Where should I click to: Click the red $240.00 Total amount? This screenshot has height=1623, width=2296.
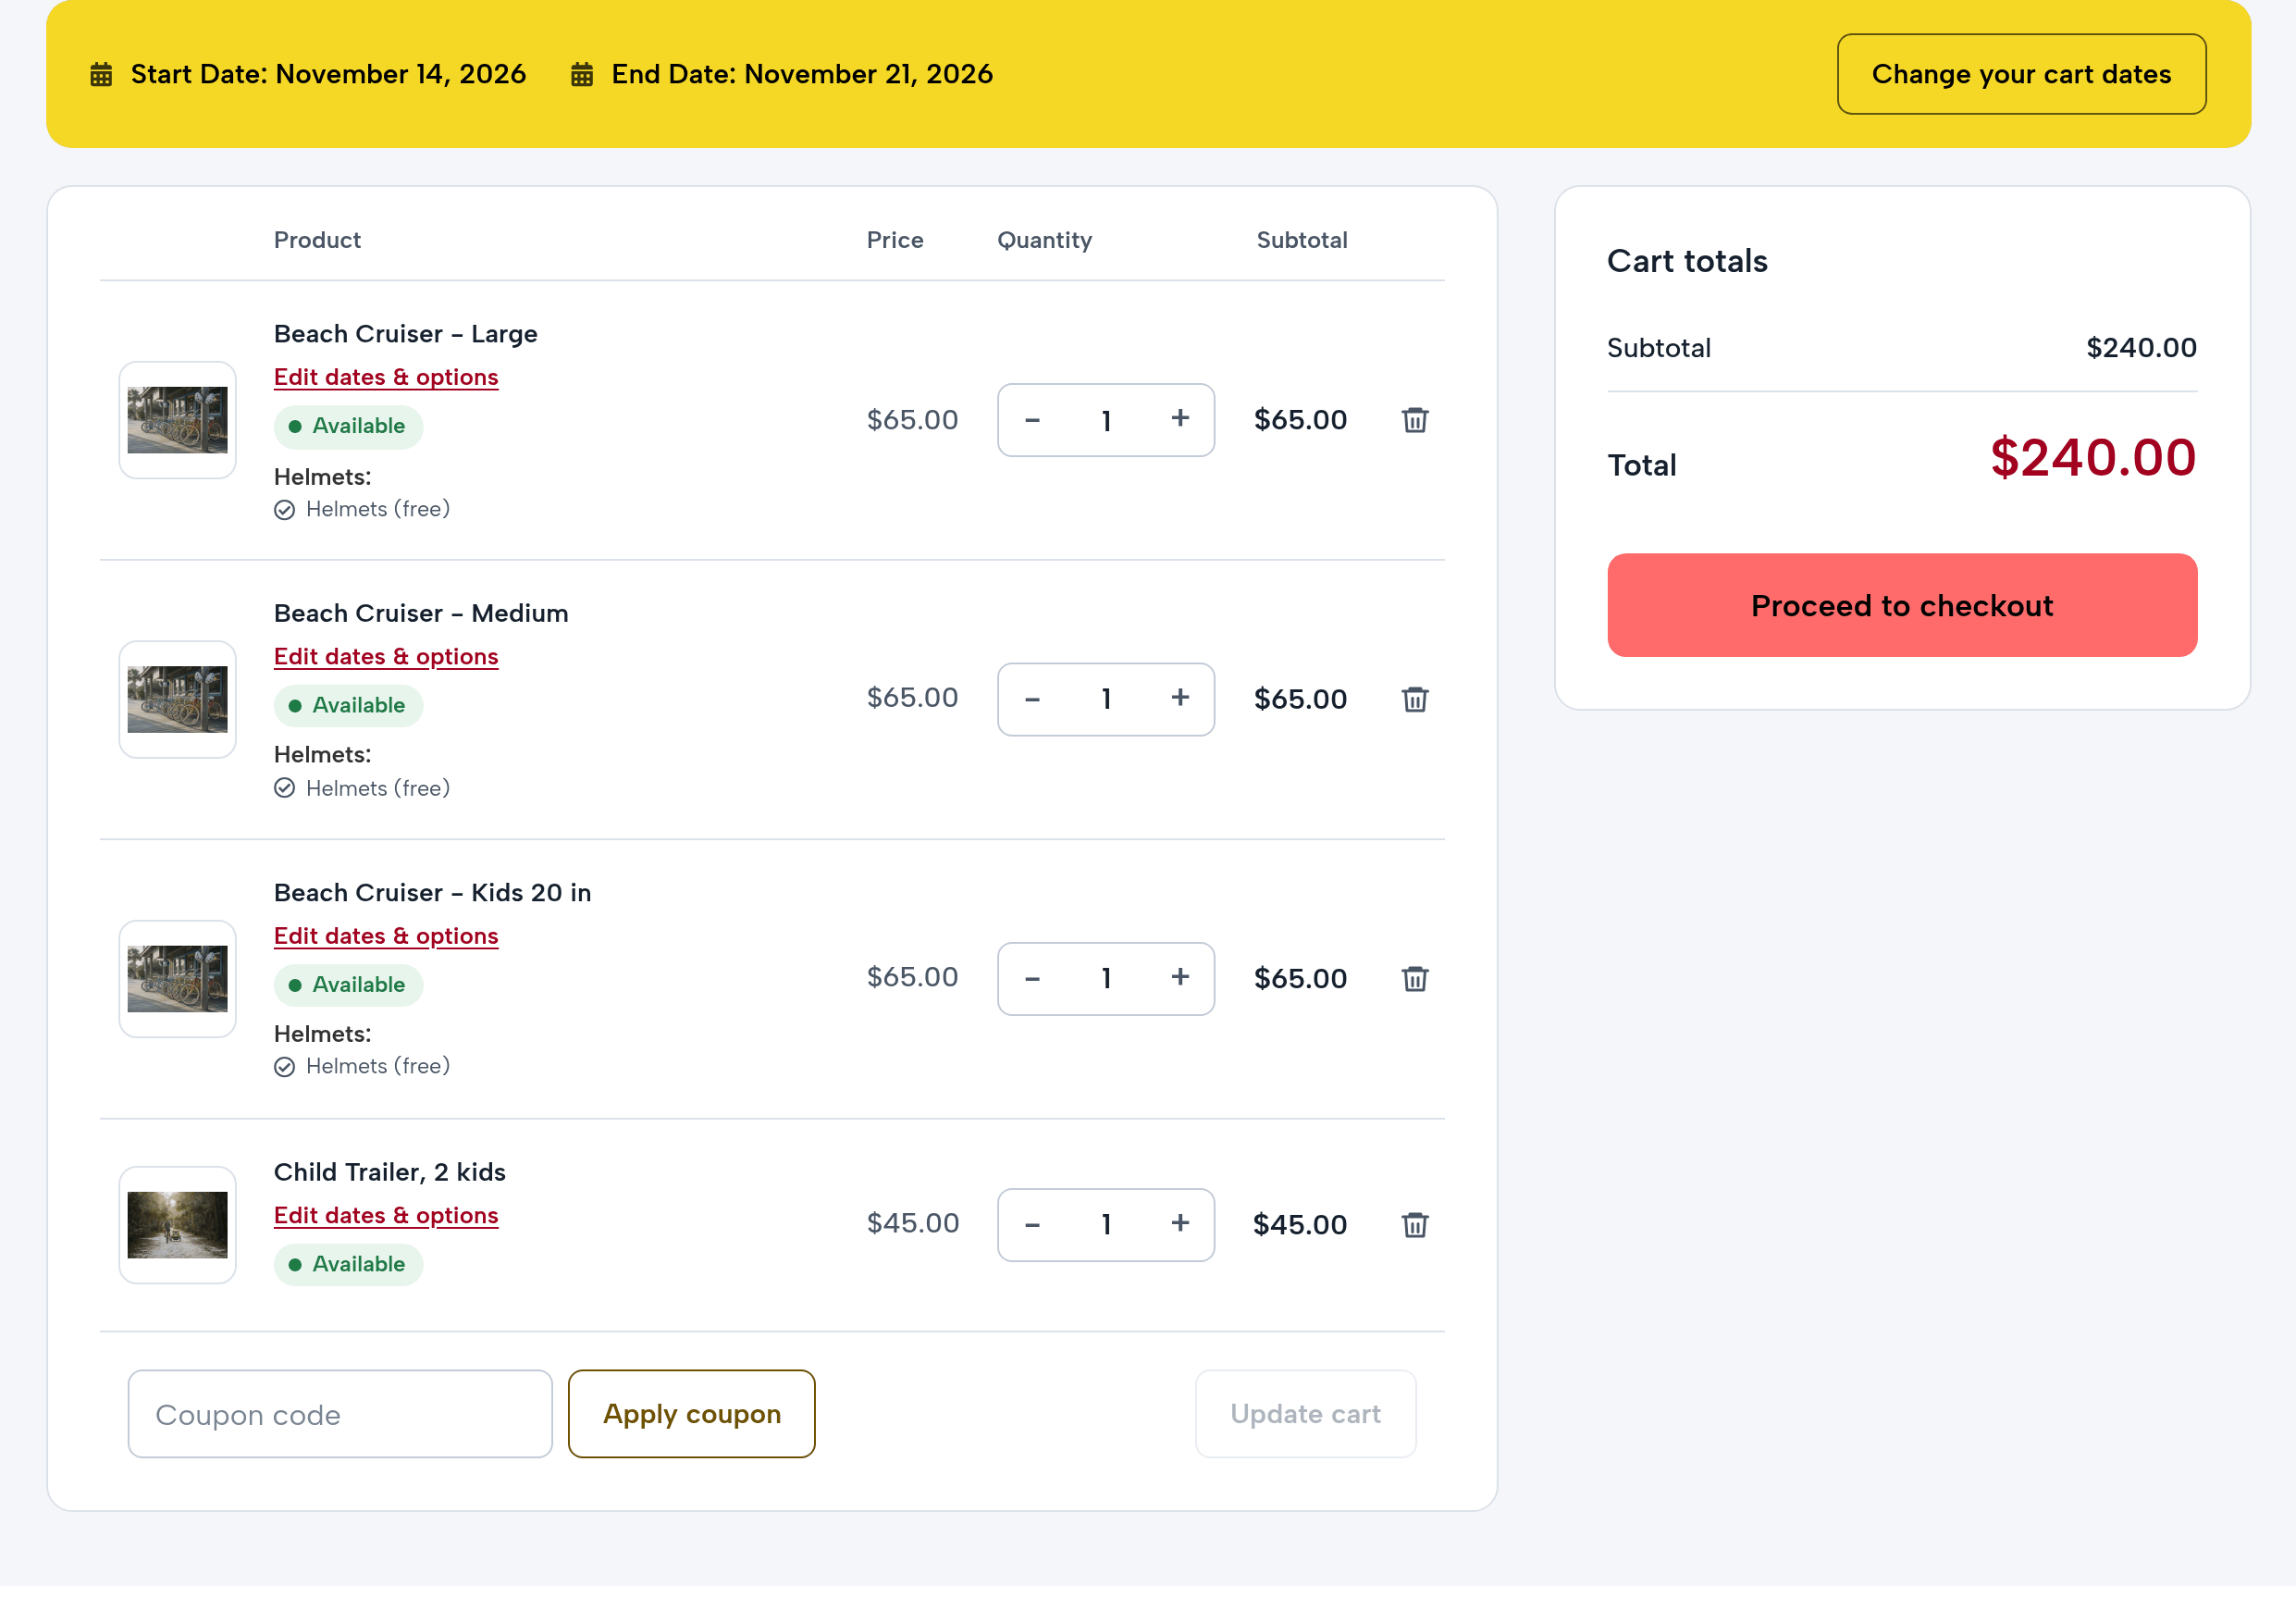2092,458
